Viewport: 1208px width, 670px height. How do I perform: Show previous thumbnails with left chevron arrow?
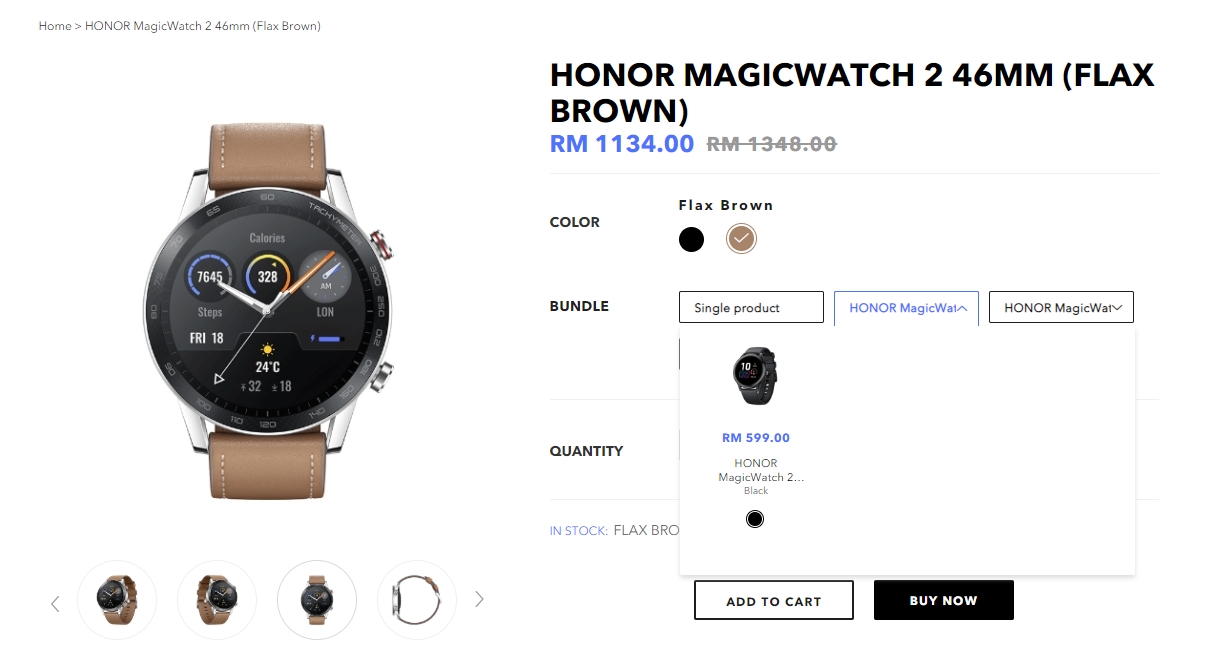(x=55, y=603)
